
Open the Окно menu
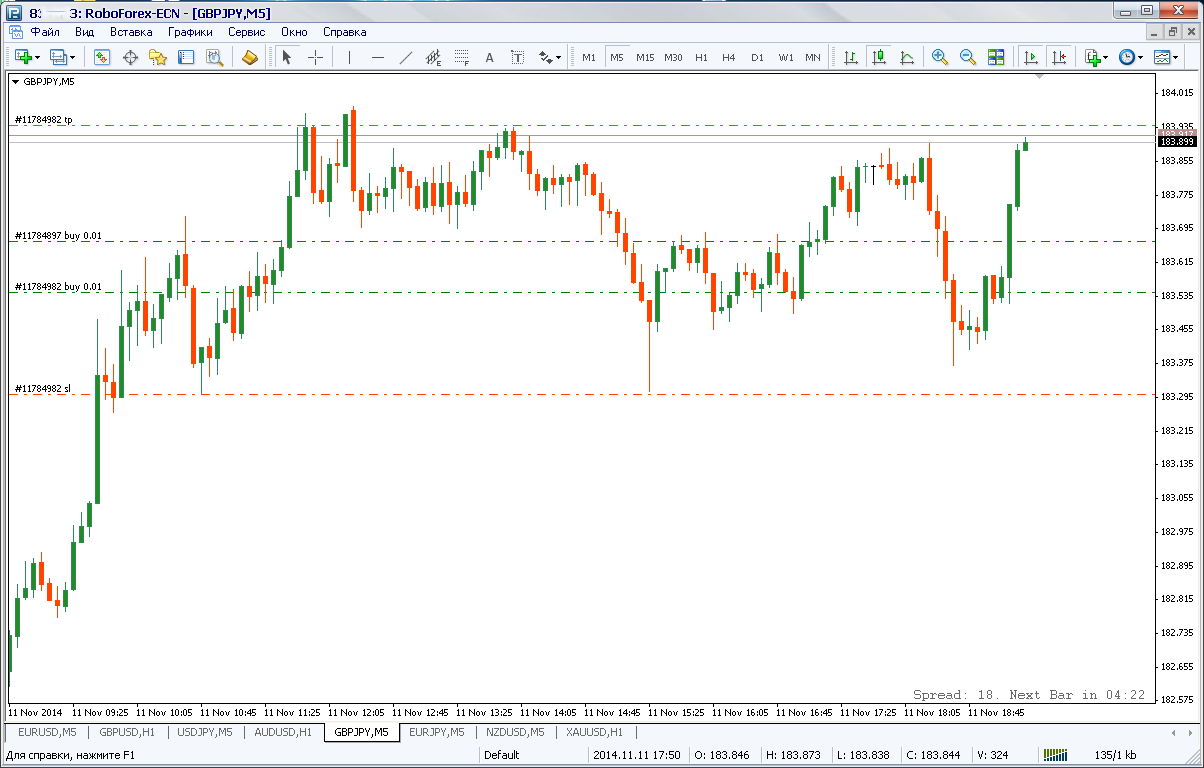(x=294, y=32)
